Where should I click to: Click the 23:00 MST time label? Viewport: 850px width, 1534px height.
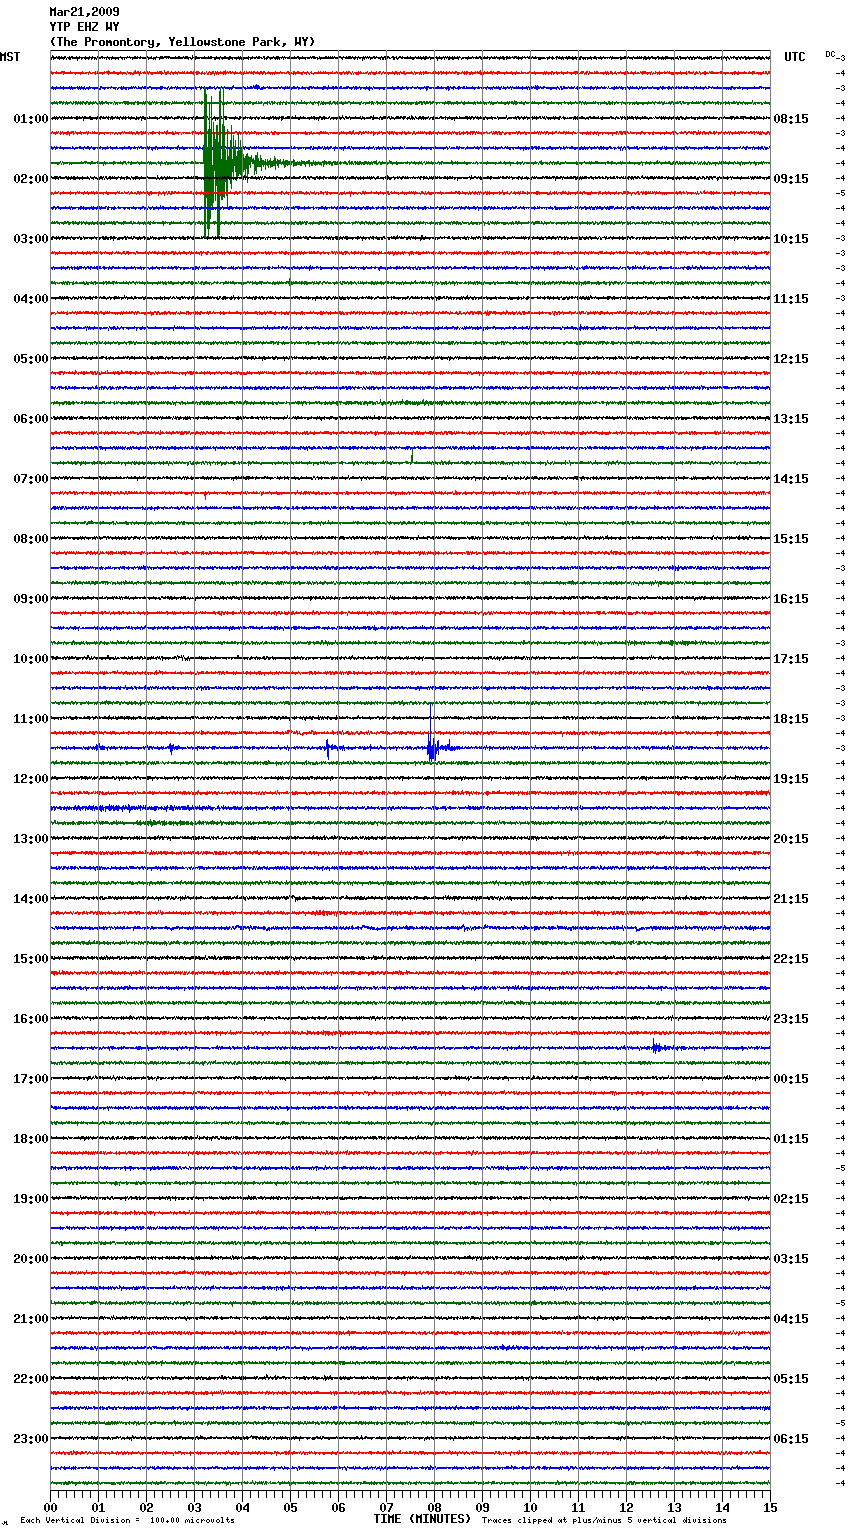coord(31,1439)
